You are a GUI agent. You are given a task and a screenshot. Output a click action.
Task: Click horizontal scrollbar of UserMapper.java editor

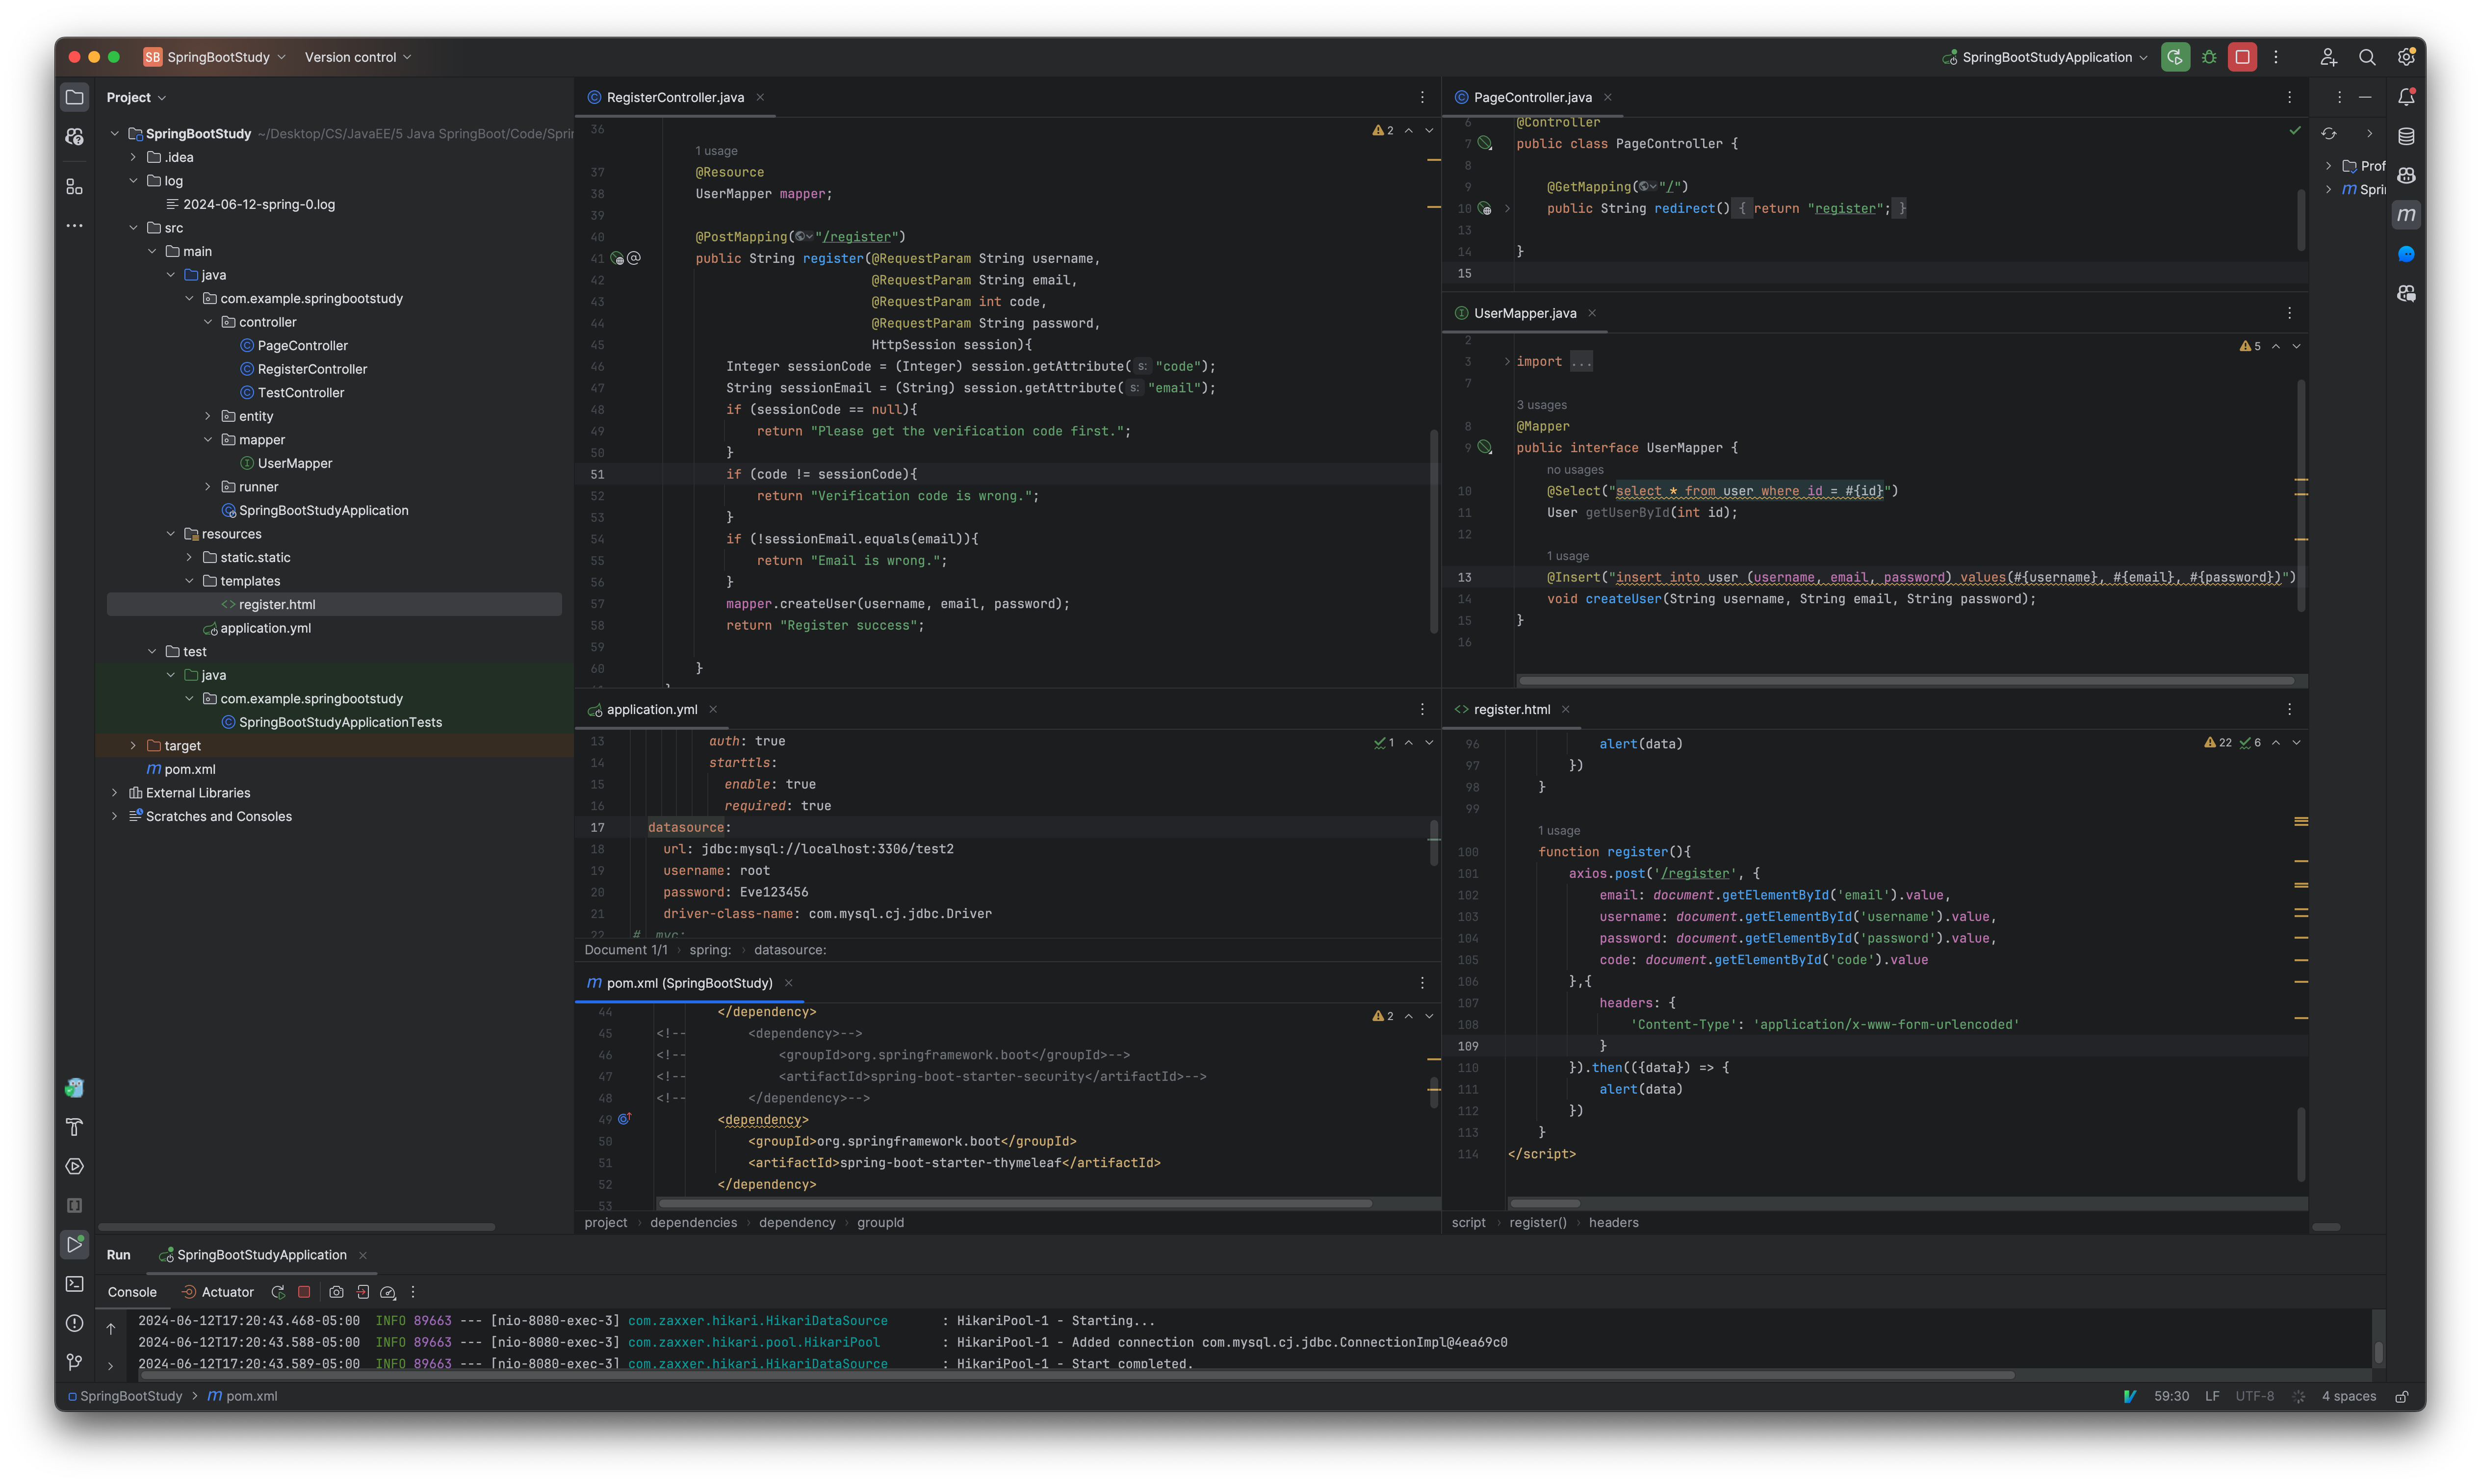[1906, 681]
